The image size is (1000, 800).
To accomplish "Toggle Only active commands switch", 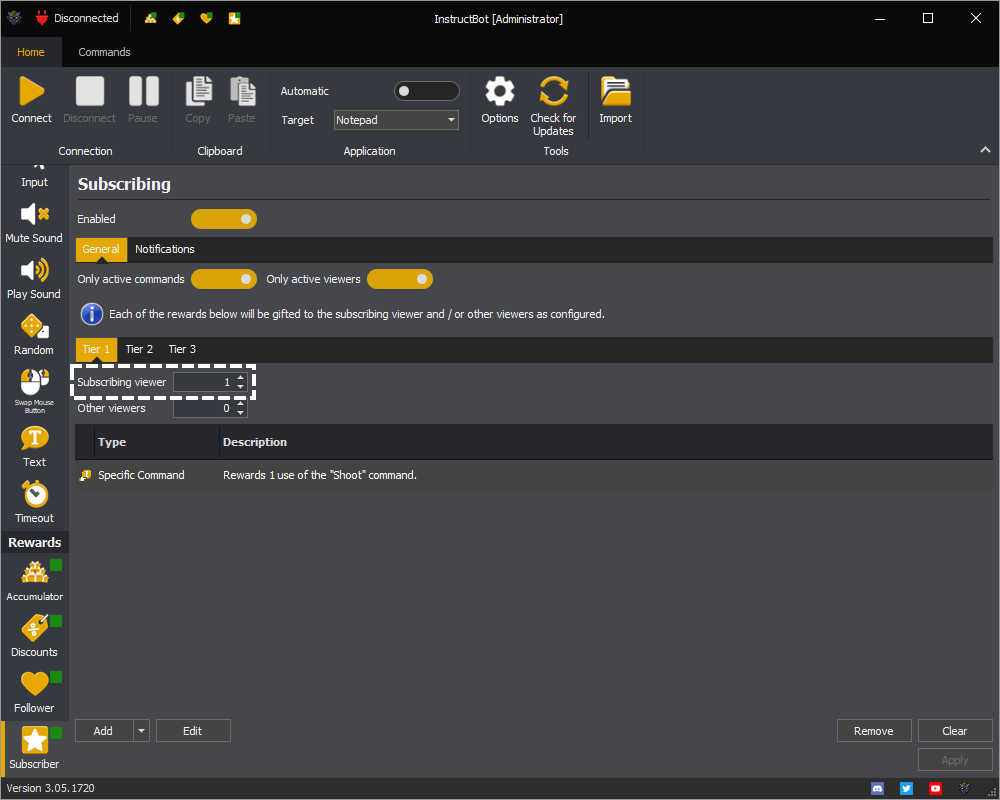I will 224,279.
